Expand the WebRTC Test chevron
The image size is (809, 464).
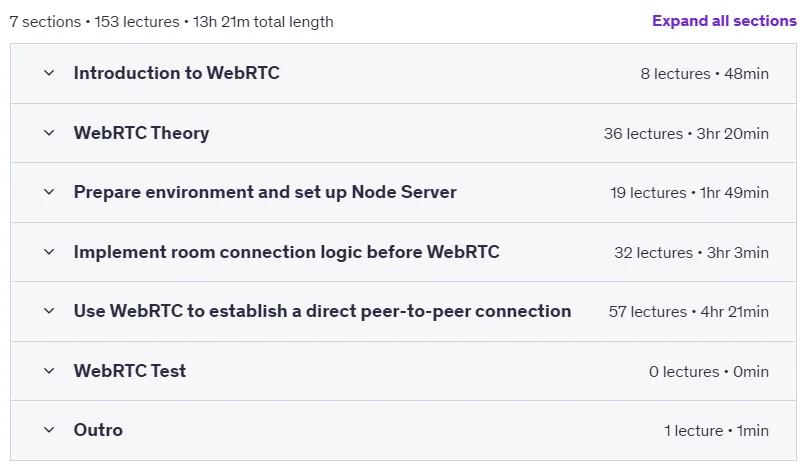(x=49, y=371)
